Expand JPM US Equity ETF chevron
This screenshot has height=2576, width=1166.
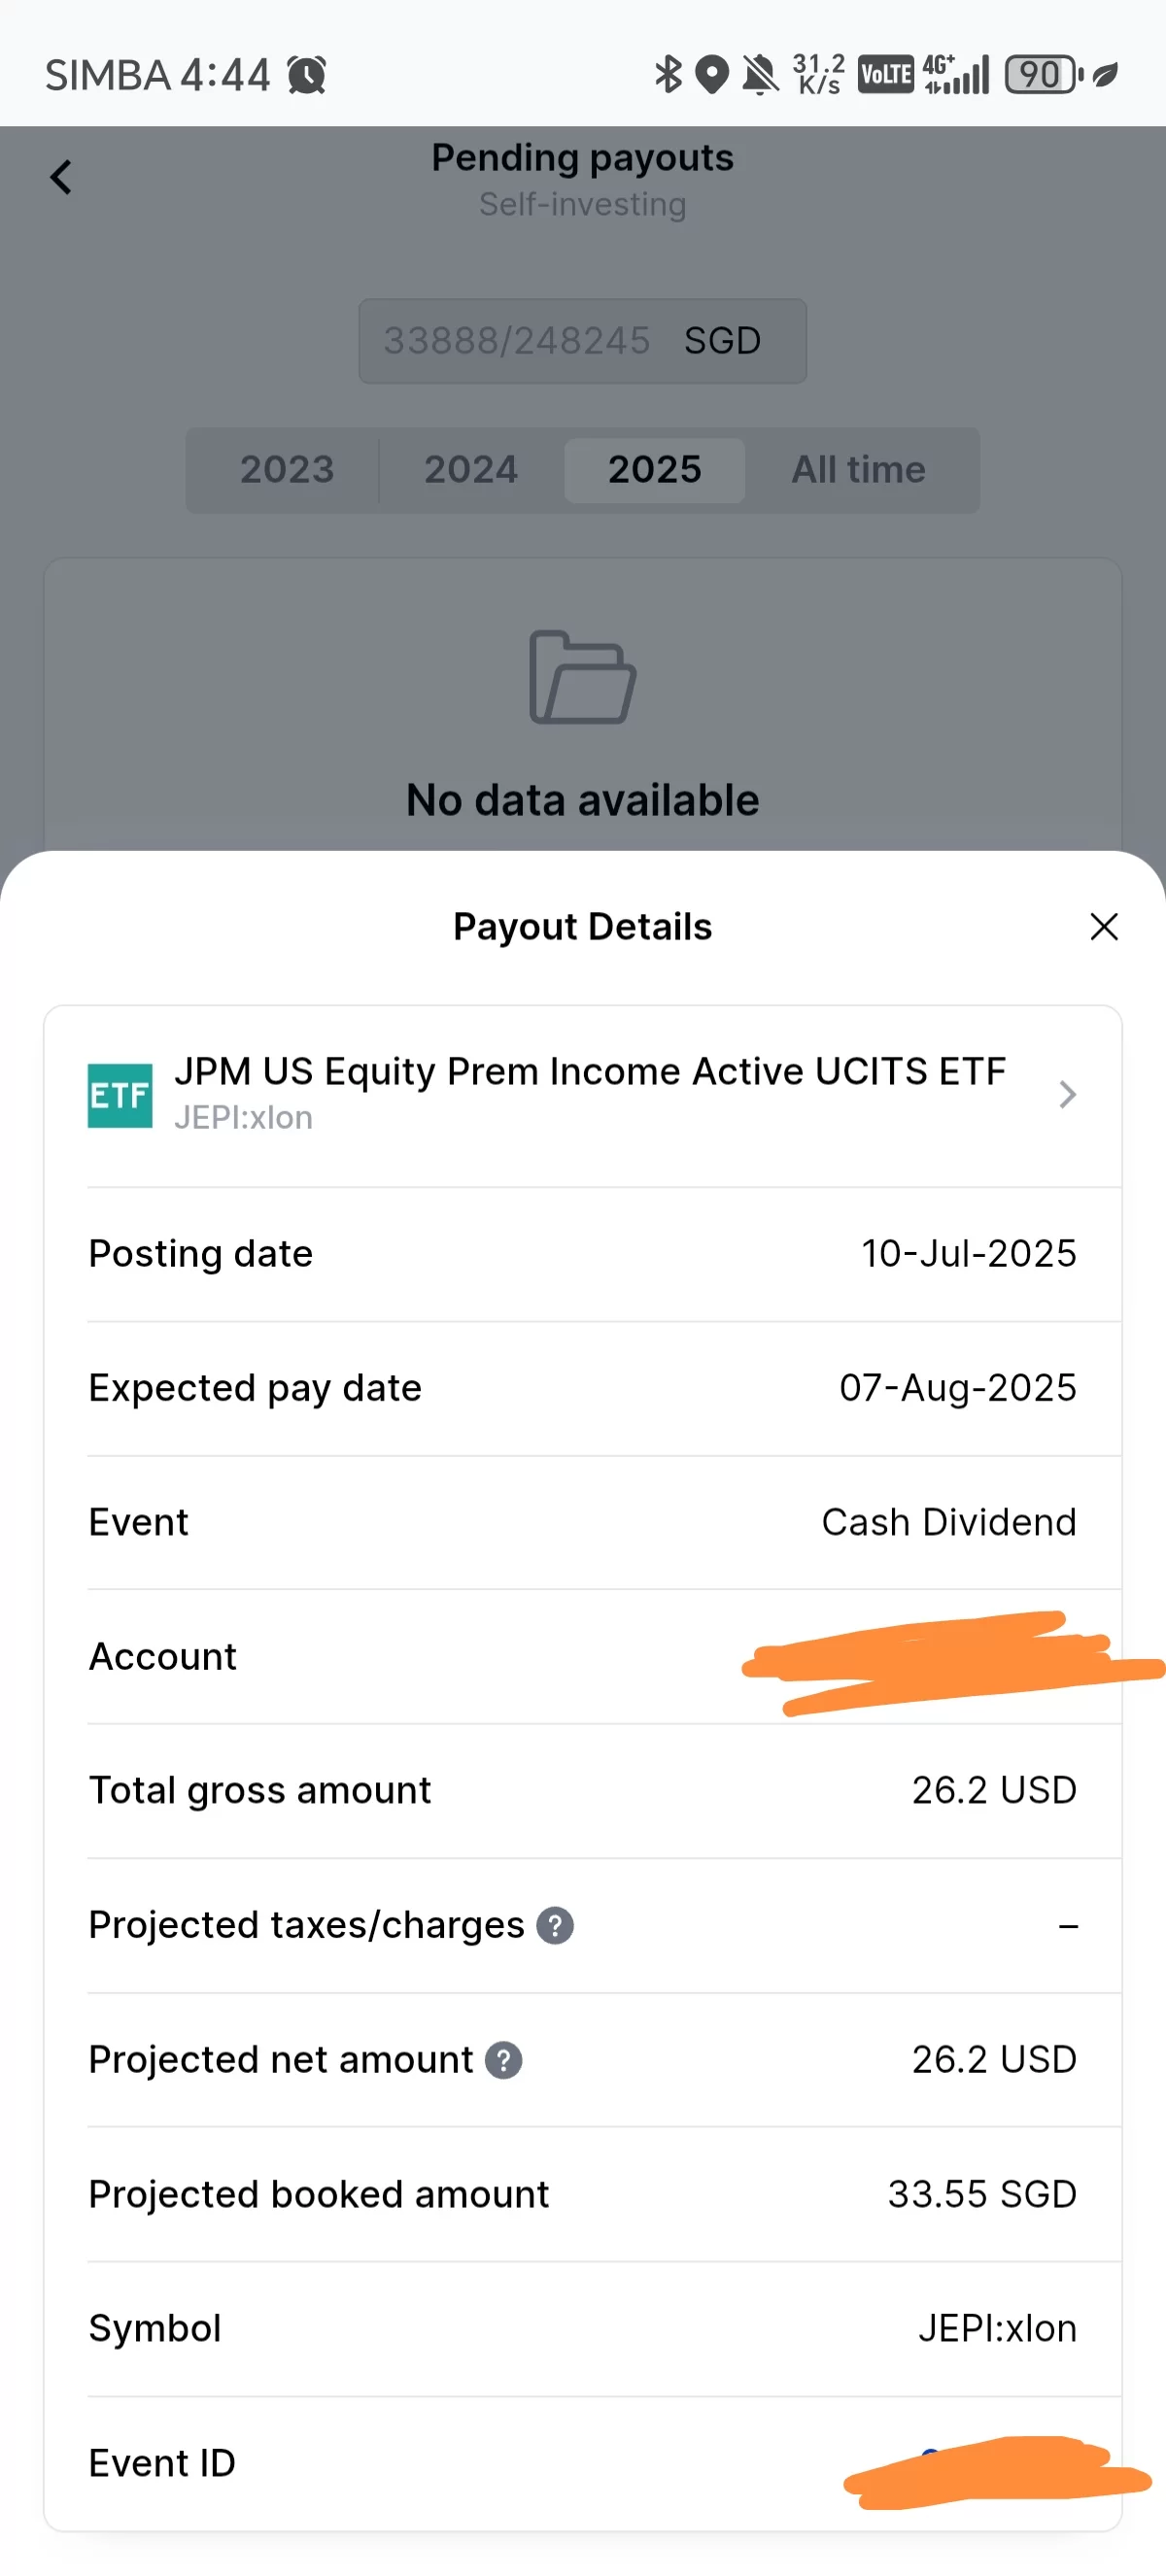tap(1067, 1095)
